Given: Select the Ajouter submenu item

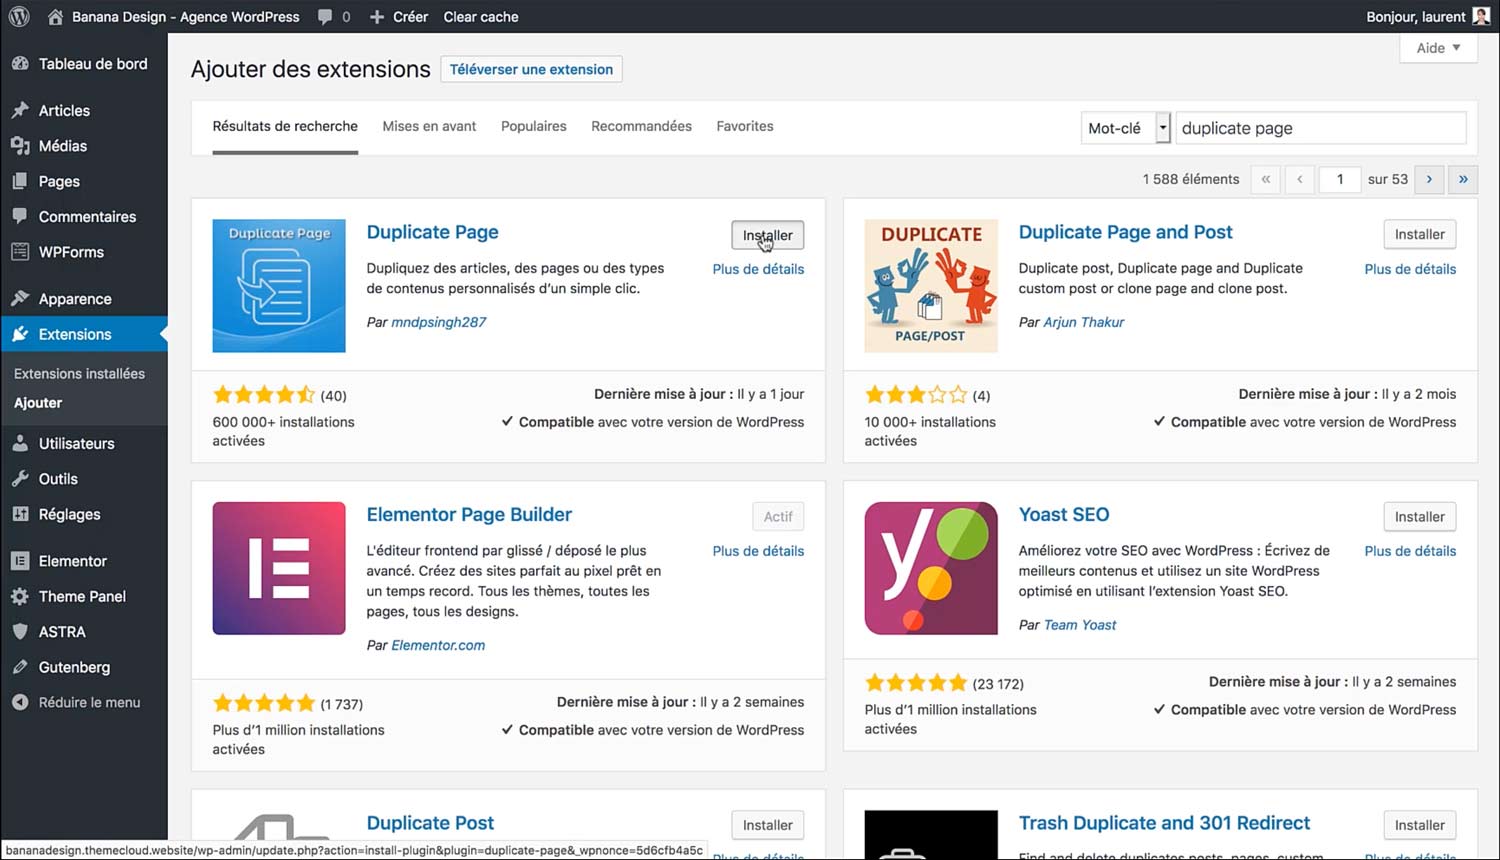Looking at the screenshot, I should click(x=38, y=403).
